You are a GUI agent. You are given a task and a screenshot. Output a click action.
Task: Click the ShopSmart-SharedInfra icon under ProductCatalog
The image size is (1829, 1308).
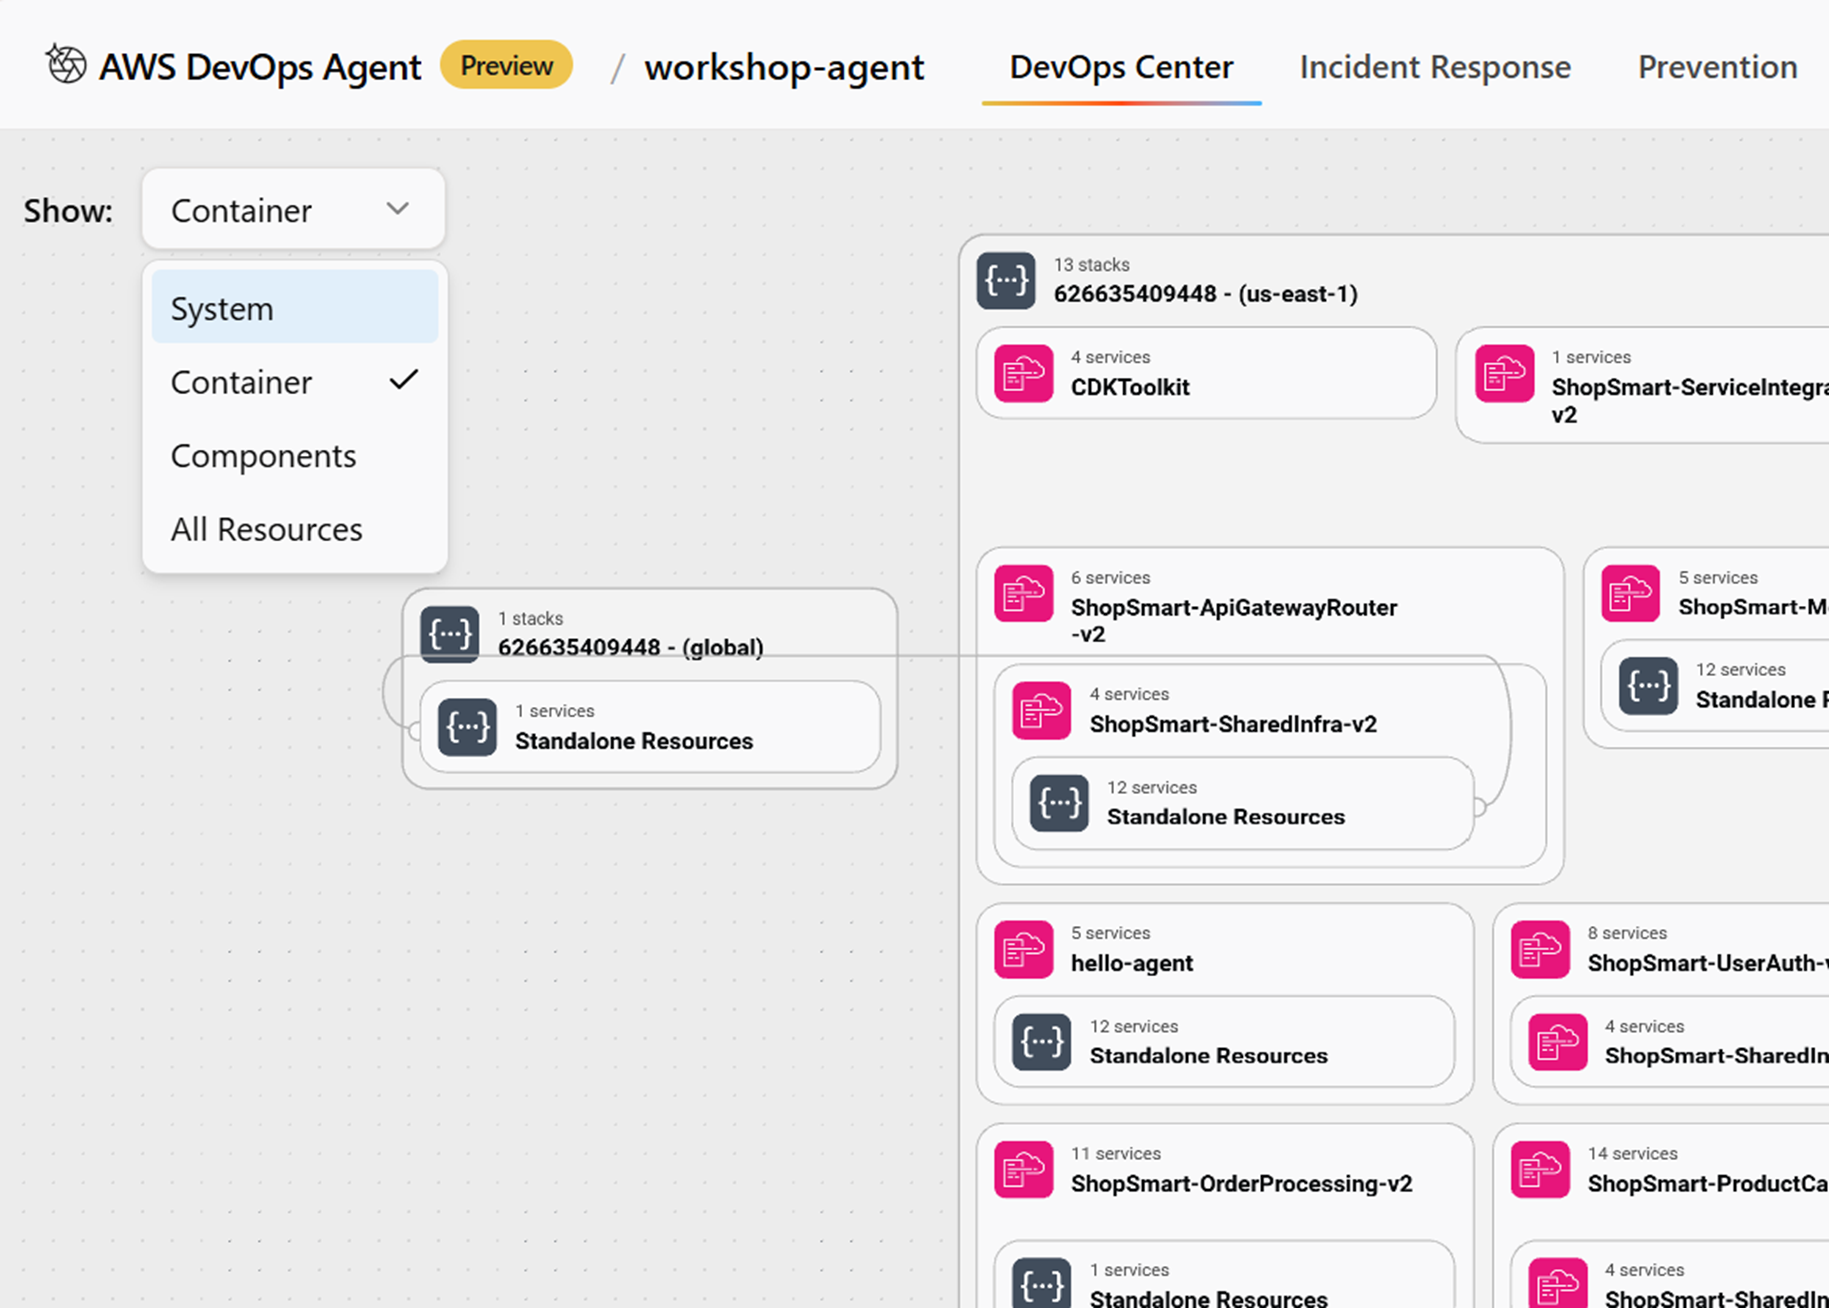[1558, 1283]
